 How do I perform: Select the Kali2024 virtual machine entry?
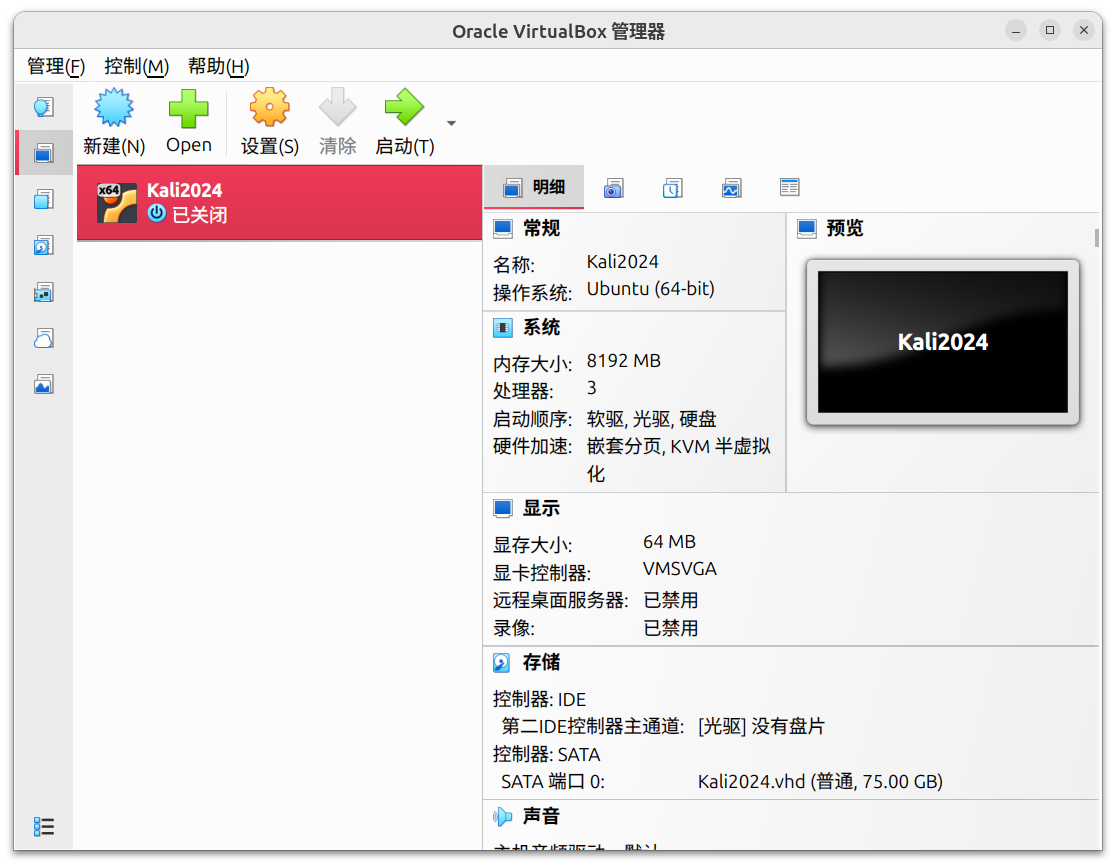280,203
